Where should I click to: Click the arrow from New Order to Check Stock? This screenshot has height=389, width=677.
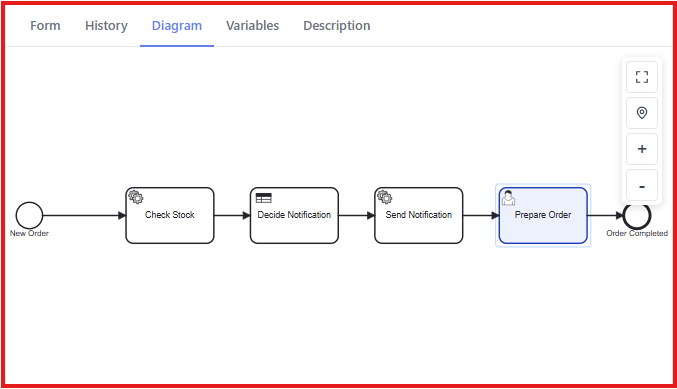coord(84,215)
